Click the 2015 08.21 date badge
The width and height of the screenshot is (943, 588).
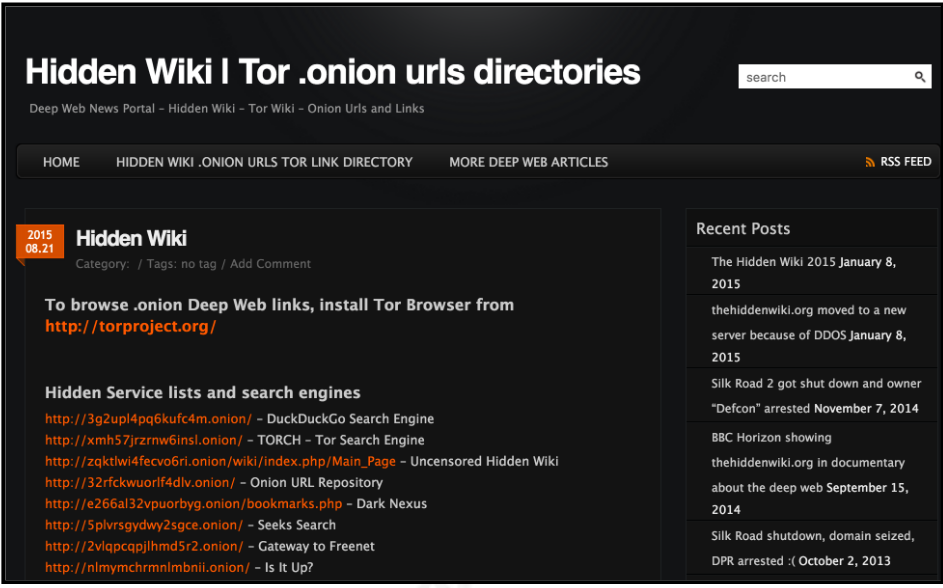click(40, 242)
